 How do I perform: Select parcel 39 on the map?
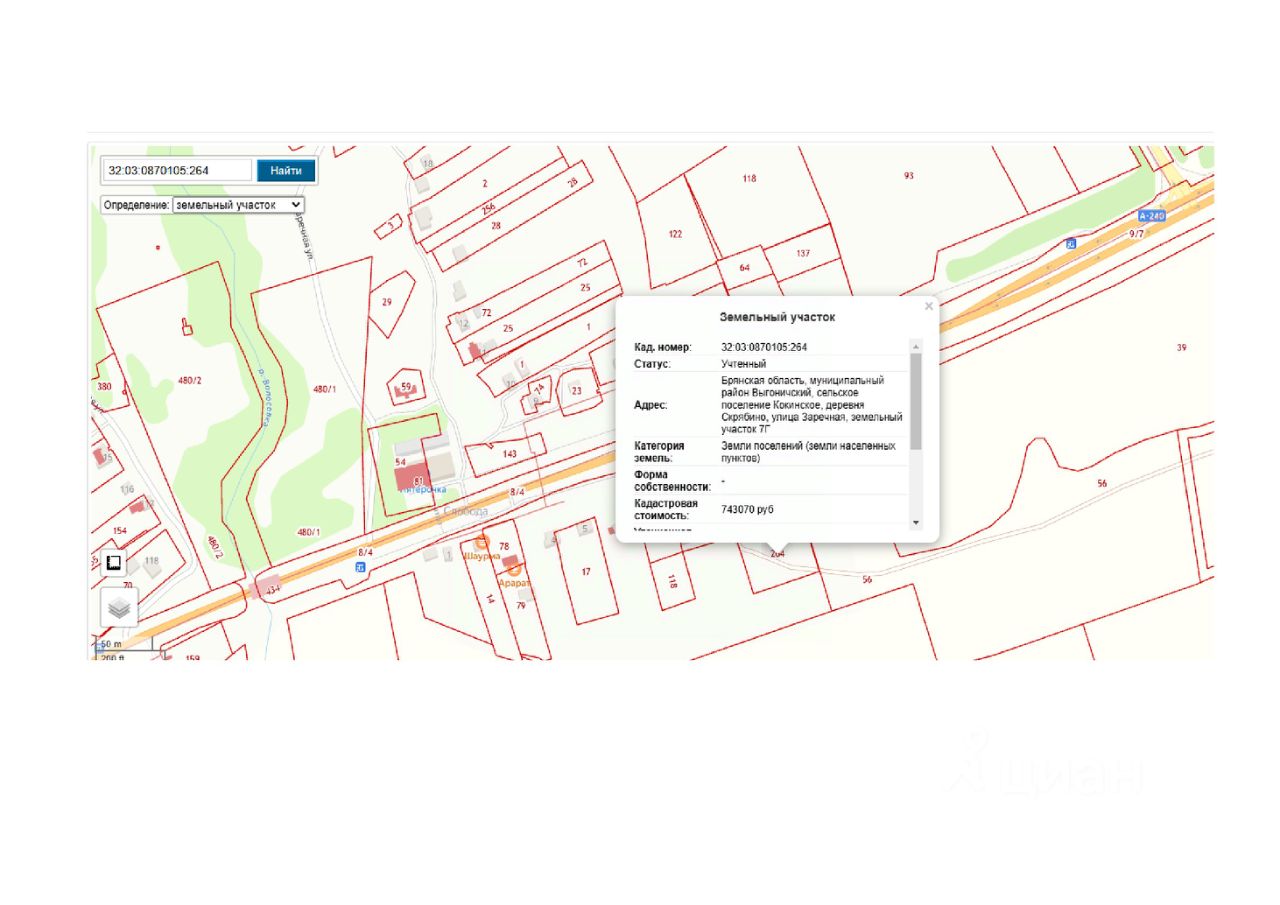(x=1182, y=348)
